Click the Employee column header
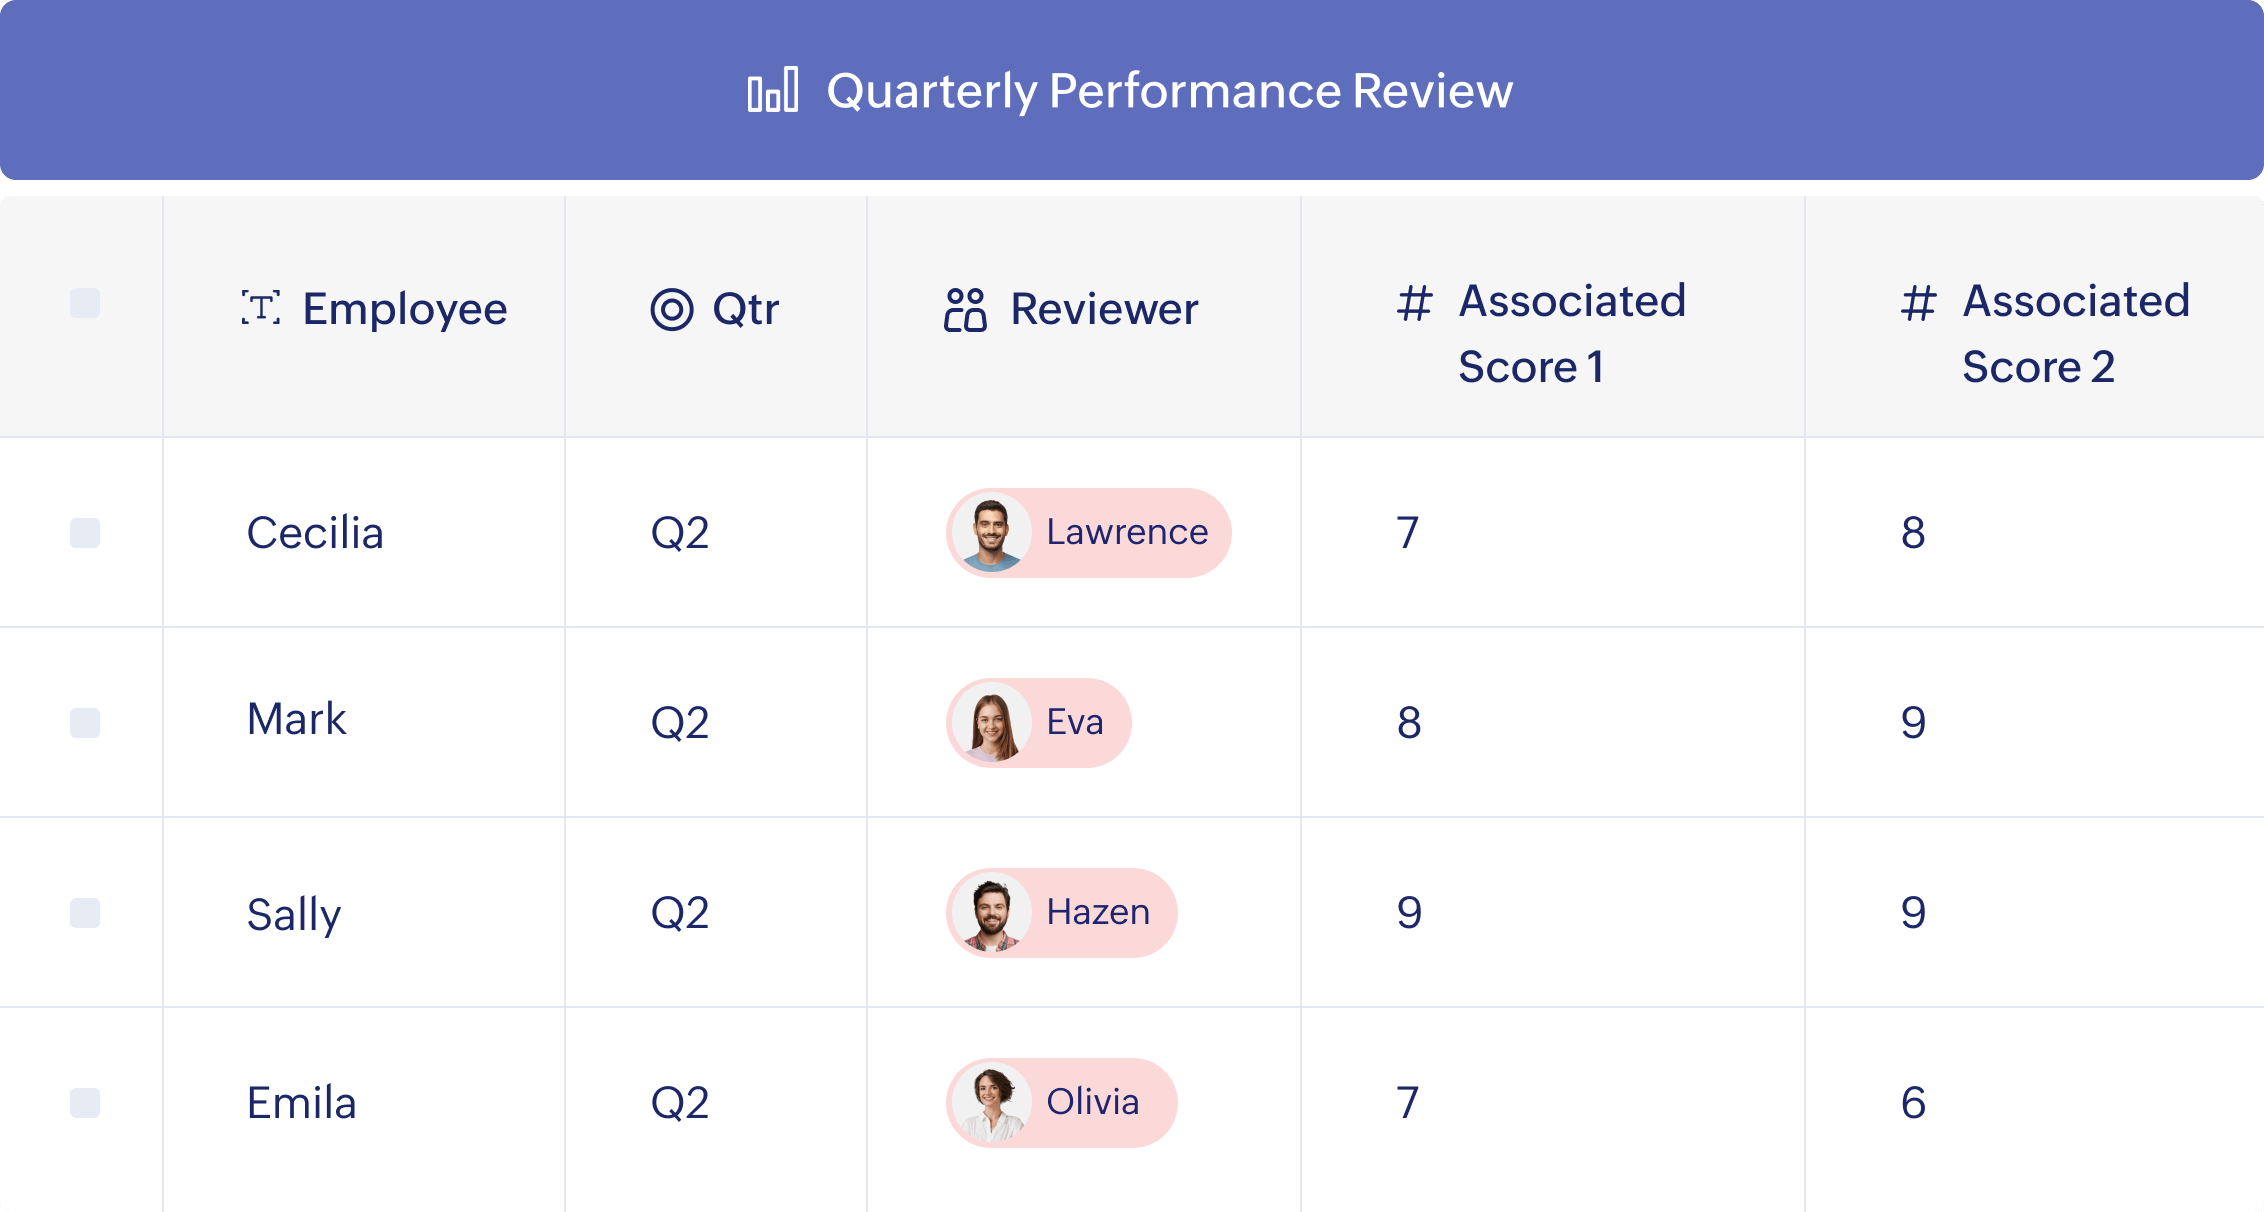This screenshot has width=2264, height=1212. pyautogui.click(x=404, y=309)
